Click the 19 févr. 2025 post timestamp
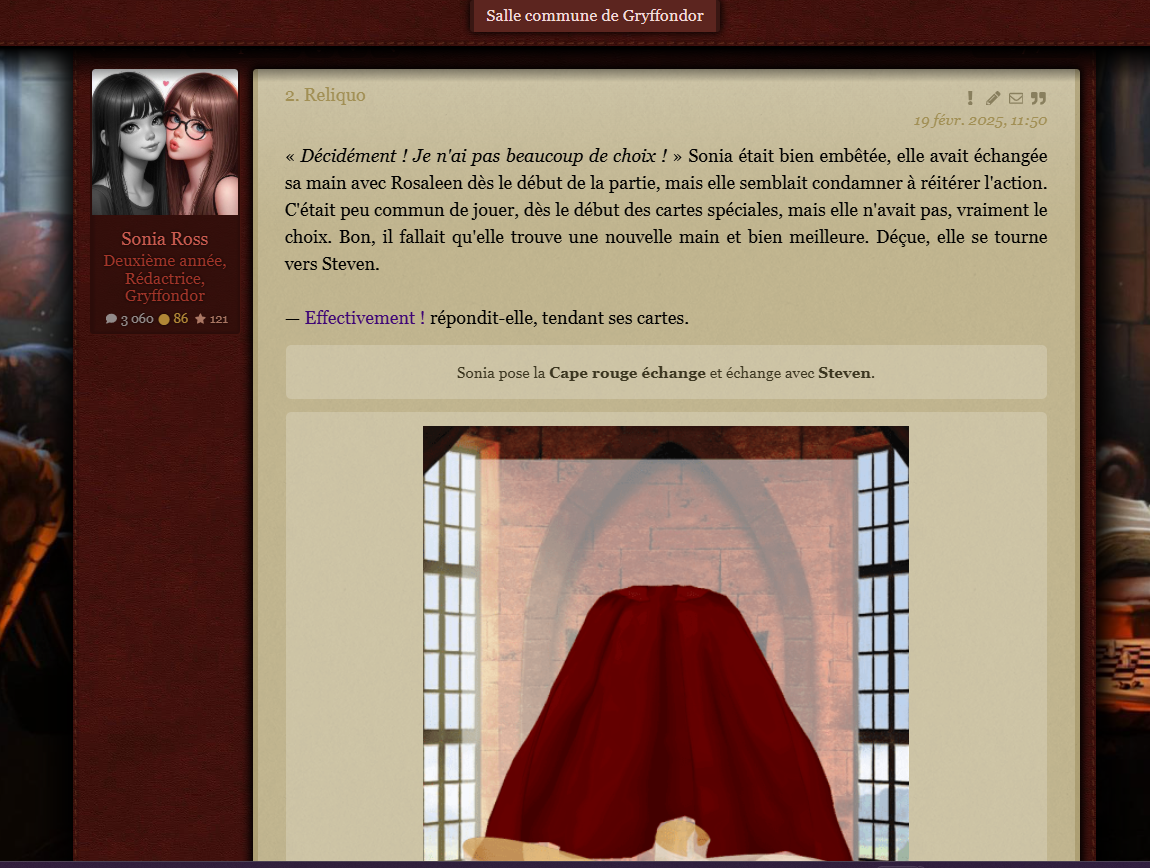 980,120
